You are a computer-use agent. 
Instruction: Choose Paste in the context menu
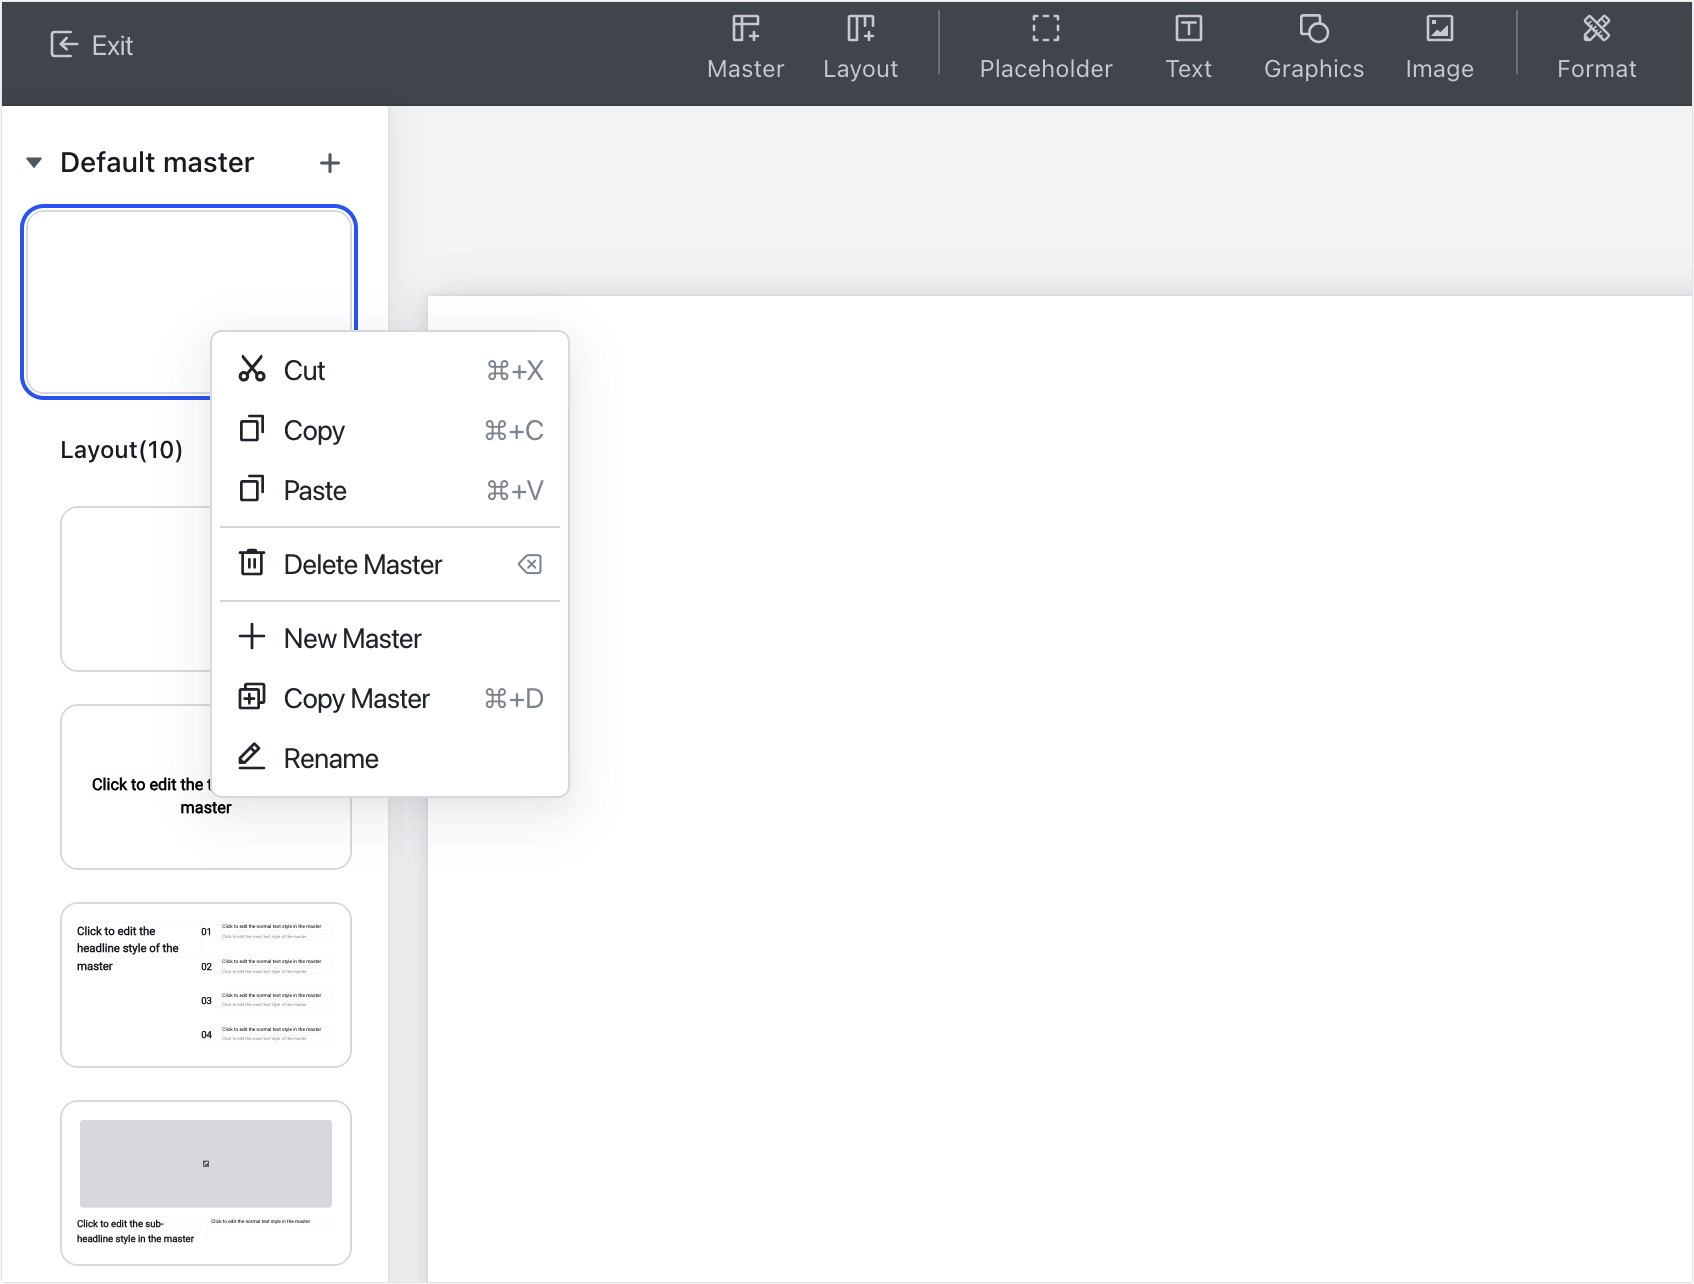(314, 490)
